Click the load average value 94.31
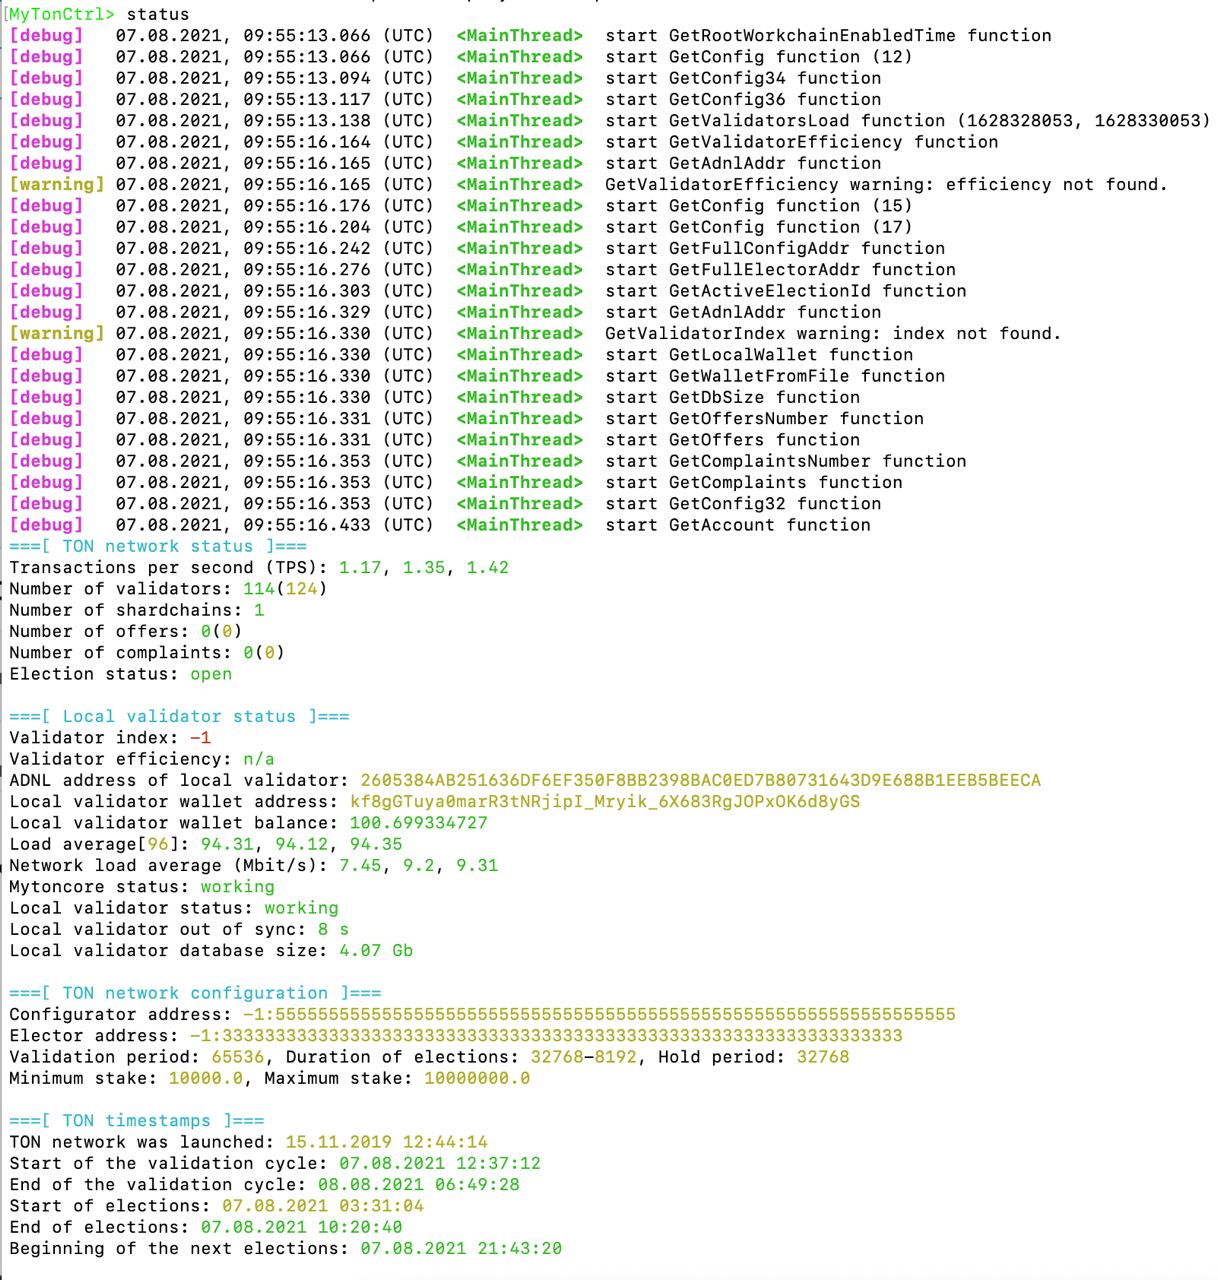The height and width of the screenshot is (1280, 1218). pos(227,844)
